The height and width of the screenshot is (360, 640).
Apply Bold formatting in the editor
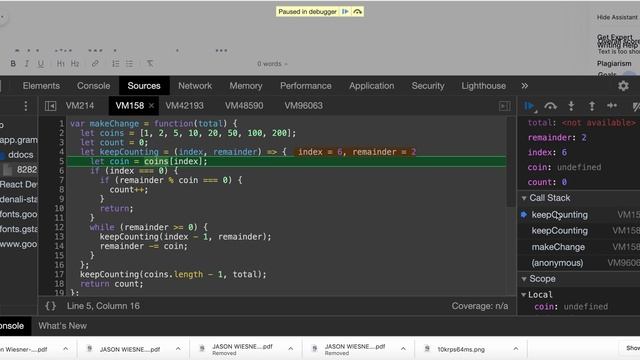click(13, 64)
